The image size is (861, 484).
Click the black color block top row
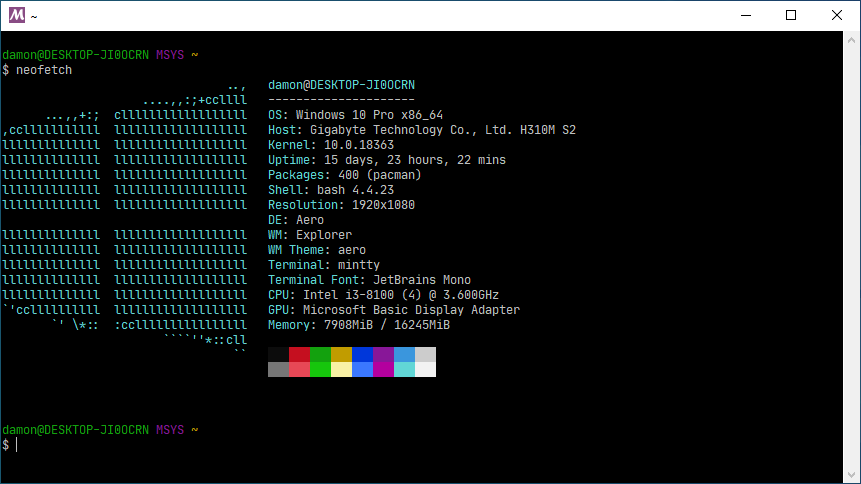click(278, 354)
